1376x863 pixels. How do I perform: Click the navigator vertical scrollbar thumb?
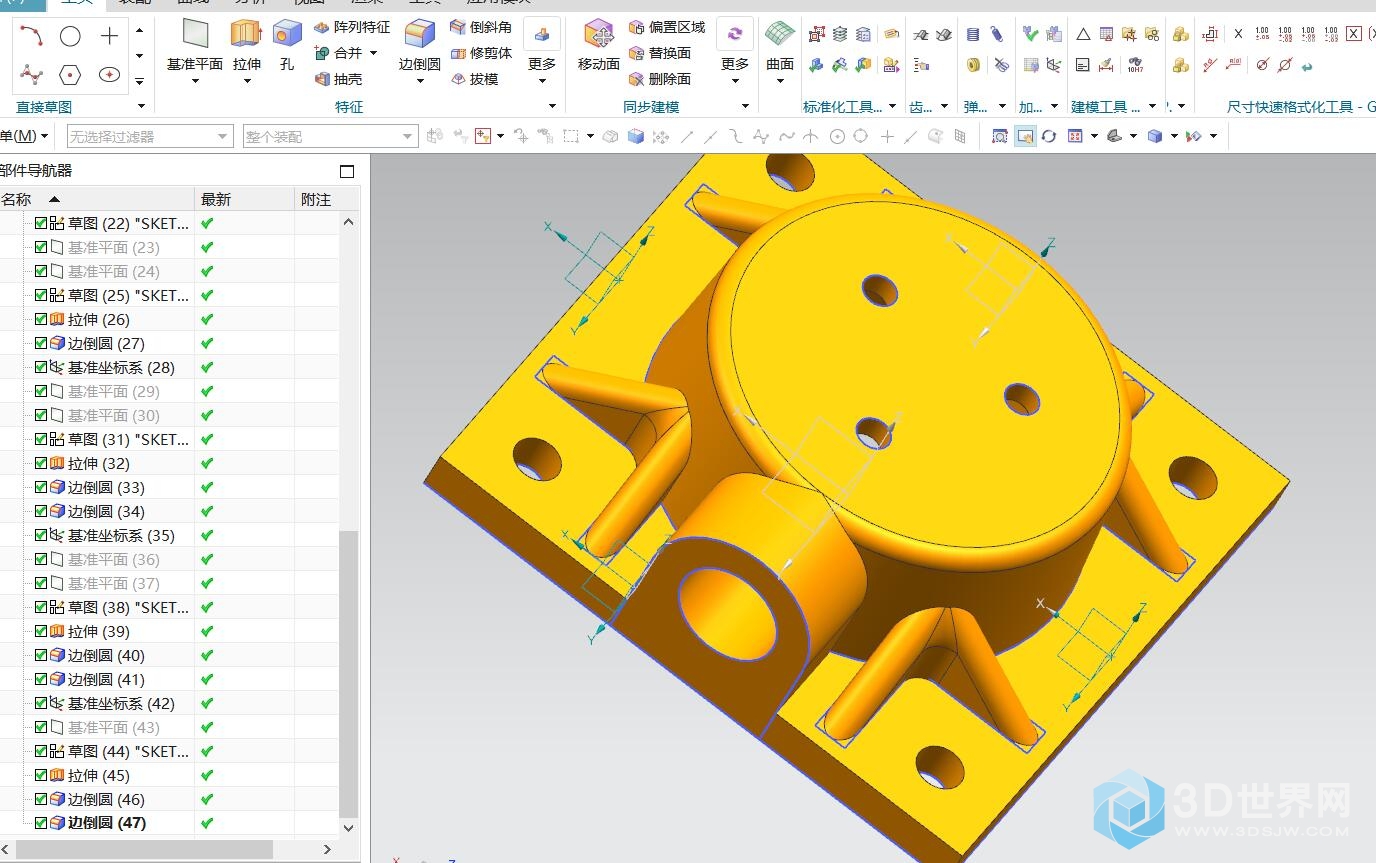pos(349,672)
